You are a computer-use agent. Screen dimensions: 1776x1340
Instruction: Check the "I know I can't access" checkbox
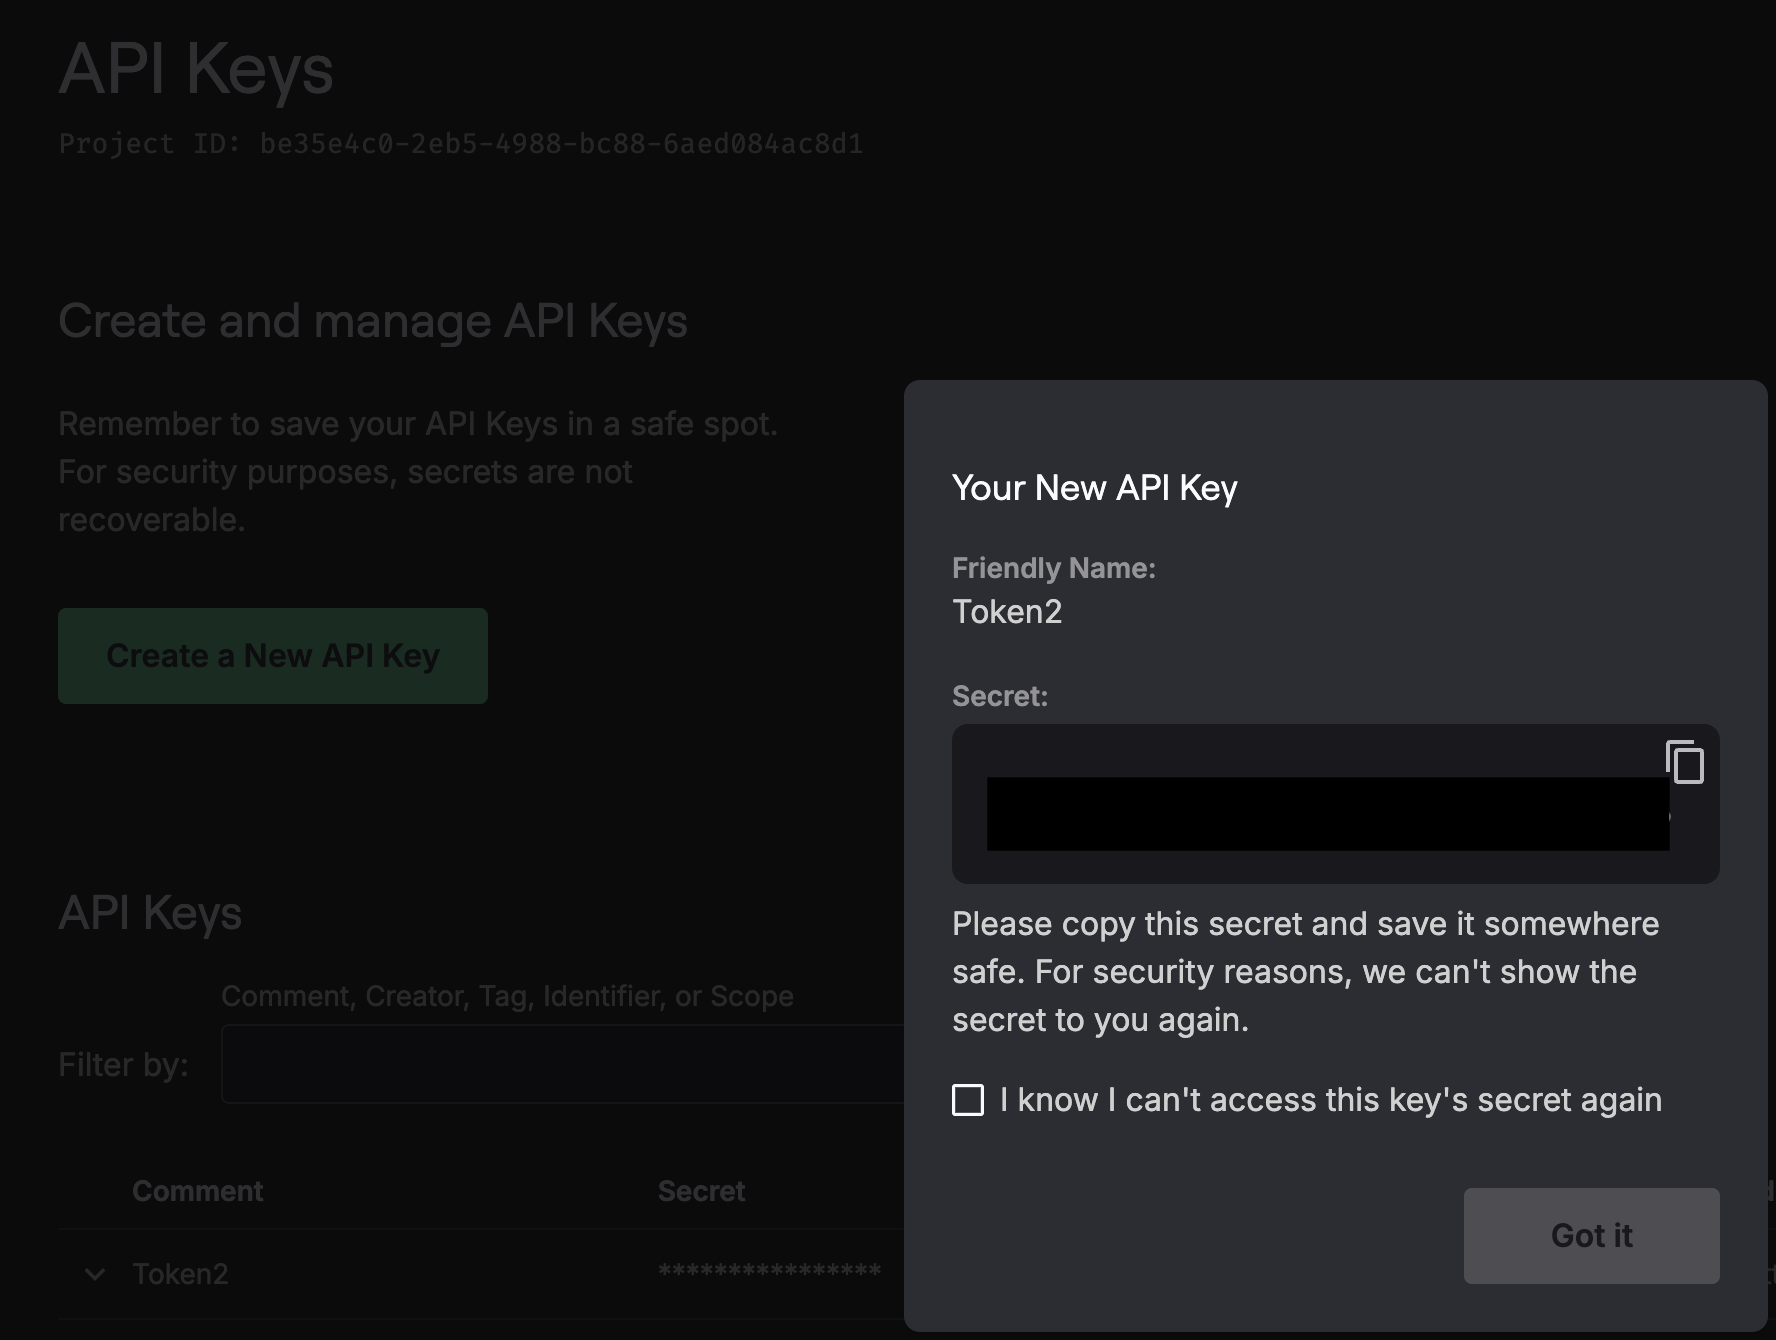point(968,1100)
